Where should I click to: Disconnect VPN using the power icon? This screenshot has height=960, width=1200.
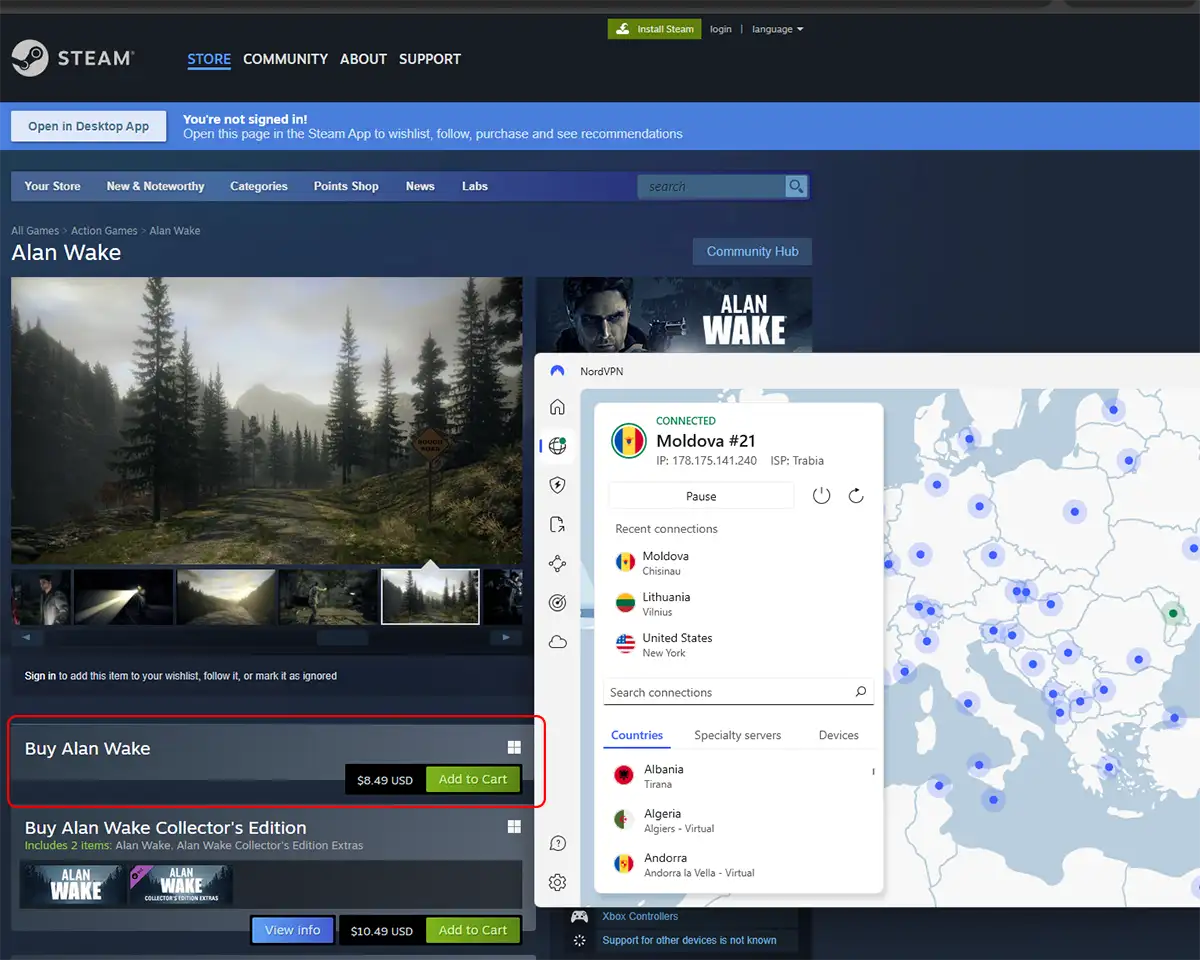(821, 494)
